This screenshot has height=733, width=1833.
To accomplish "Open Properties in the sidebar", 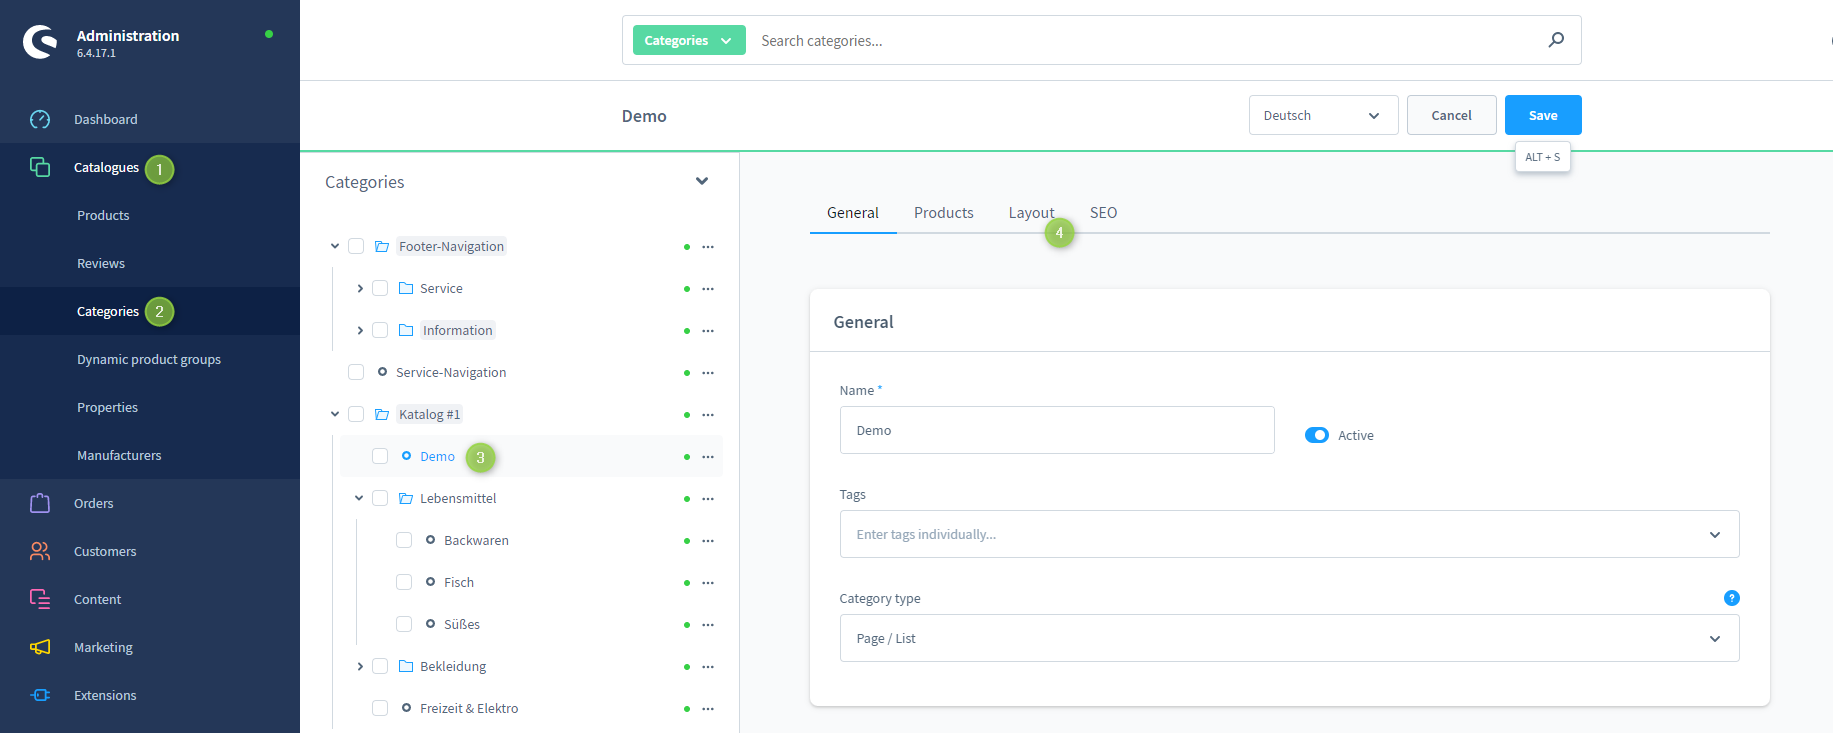I will [x=107, y=407].
